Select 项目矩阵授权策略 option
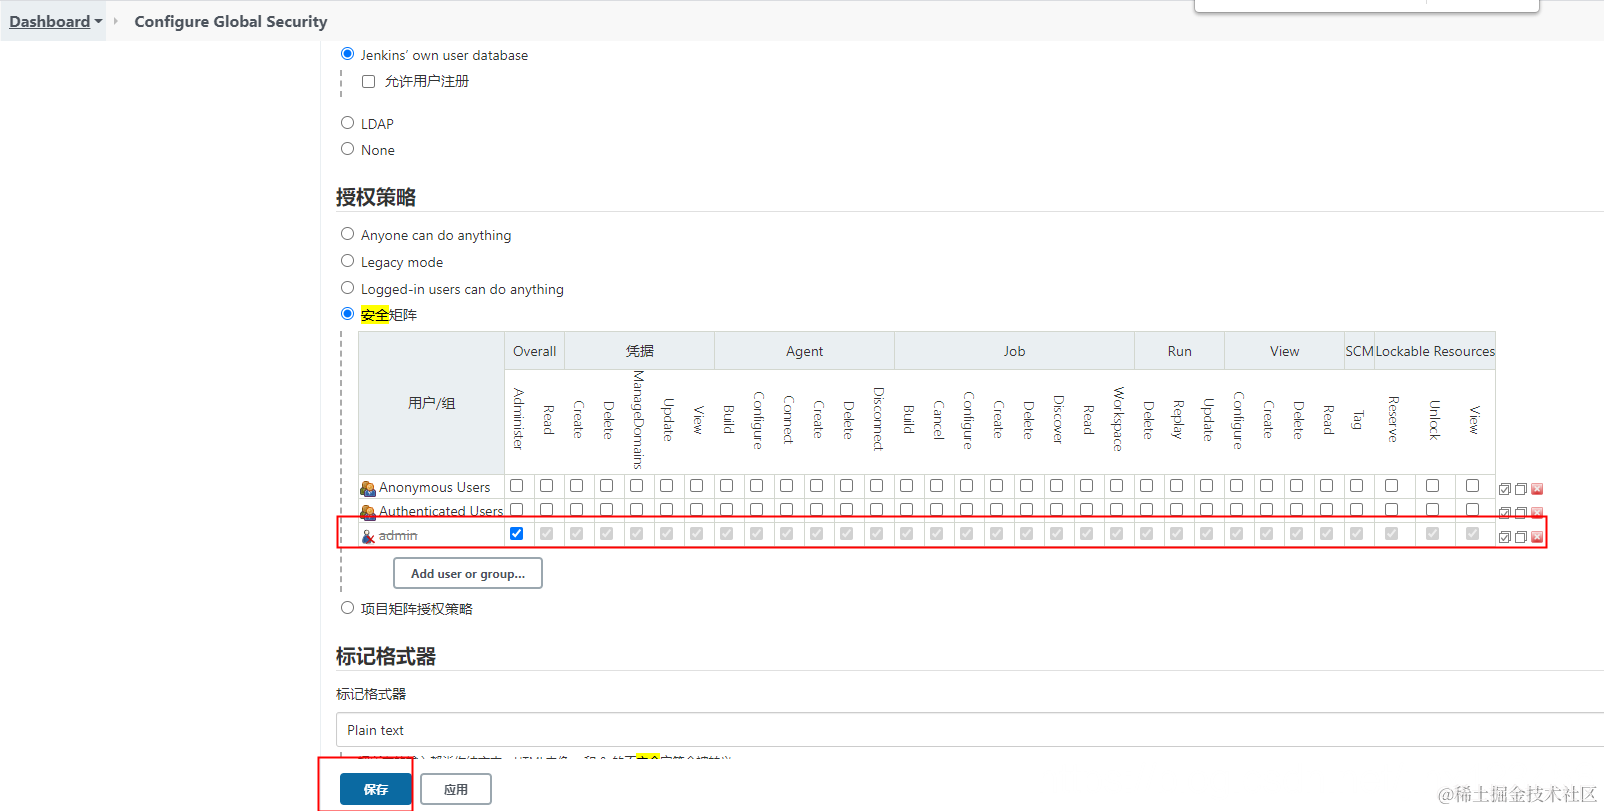The image size is (1604, 811). coord(348,608)
